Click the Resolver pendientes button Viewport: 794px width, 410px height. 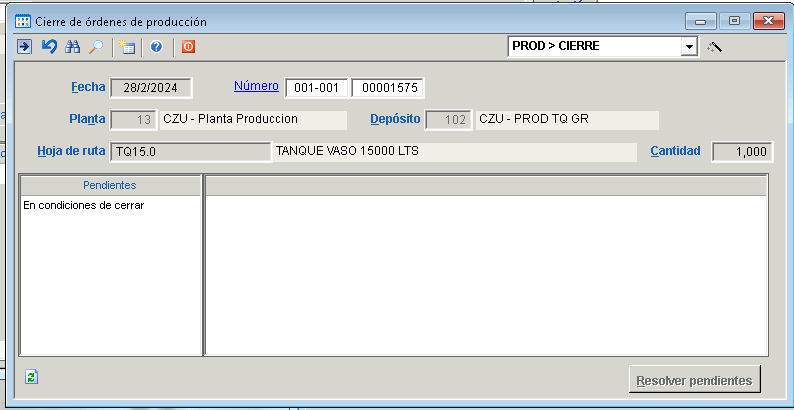[x=695, y=381]
